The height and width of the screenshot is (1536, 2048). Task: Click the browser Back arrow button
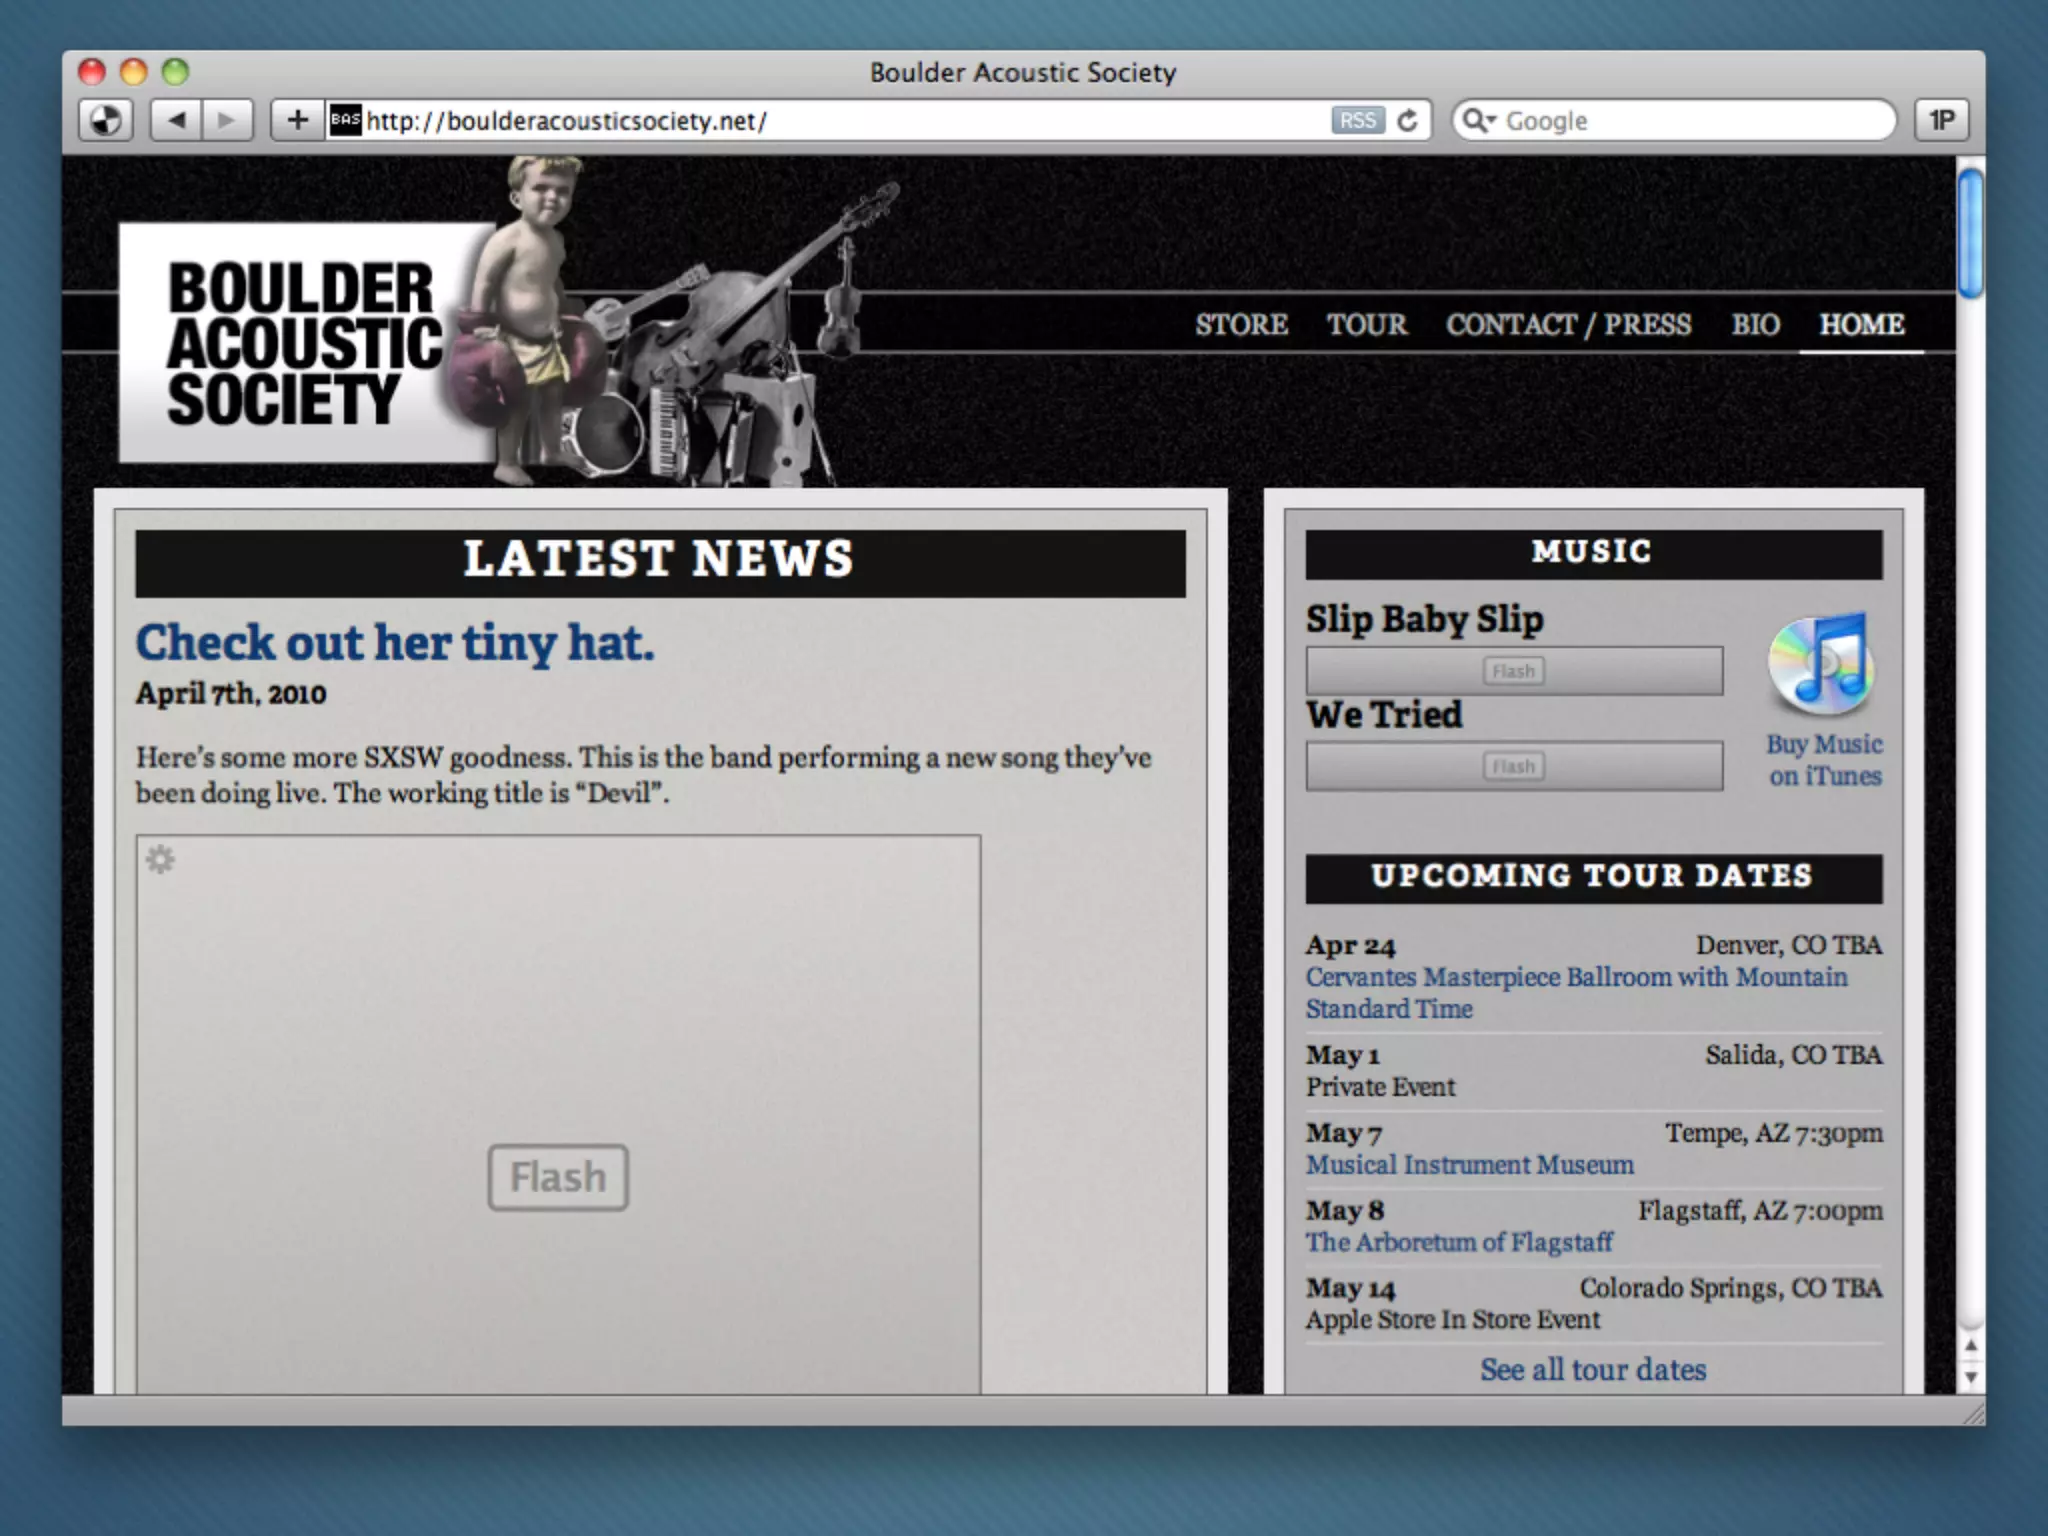tap(177, 121)
